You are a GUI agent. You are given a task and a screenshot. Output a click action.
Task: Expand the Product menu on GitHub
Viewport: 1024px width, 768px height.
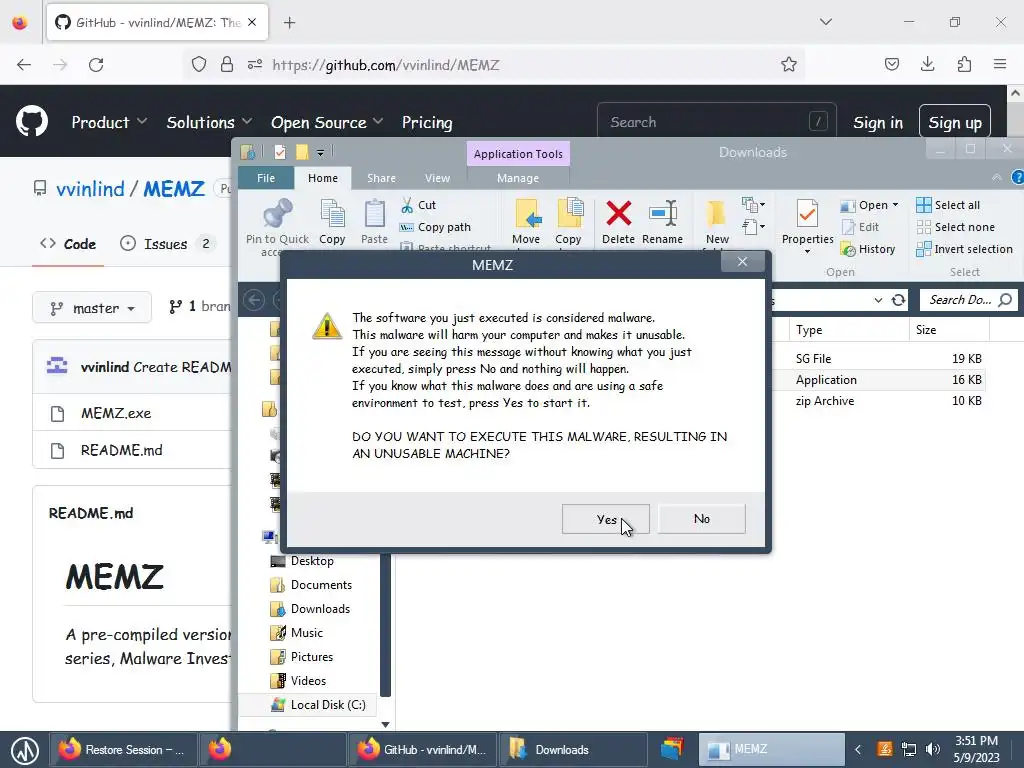(109, 123)
